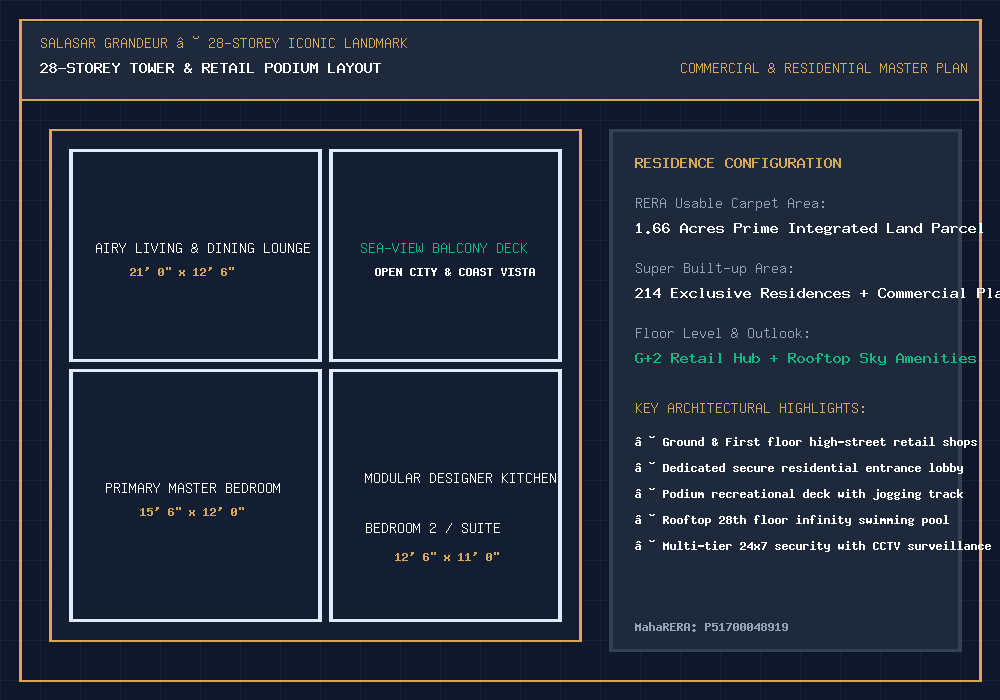1000x700 pixels.
Task: Click the Residence Configuration heading
Action: point(738,163)
